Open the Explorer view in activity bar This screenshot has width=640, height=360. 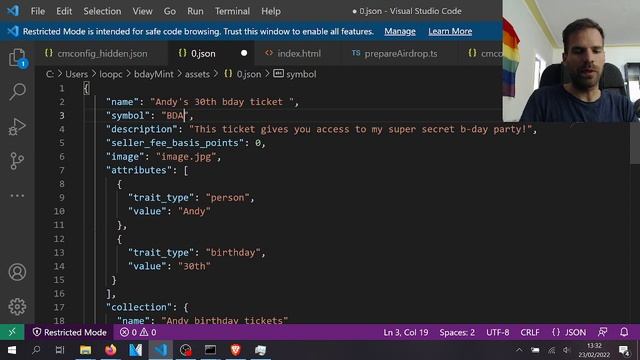17,58
